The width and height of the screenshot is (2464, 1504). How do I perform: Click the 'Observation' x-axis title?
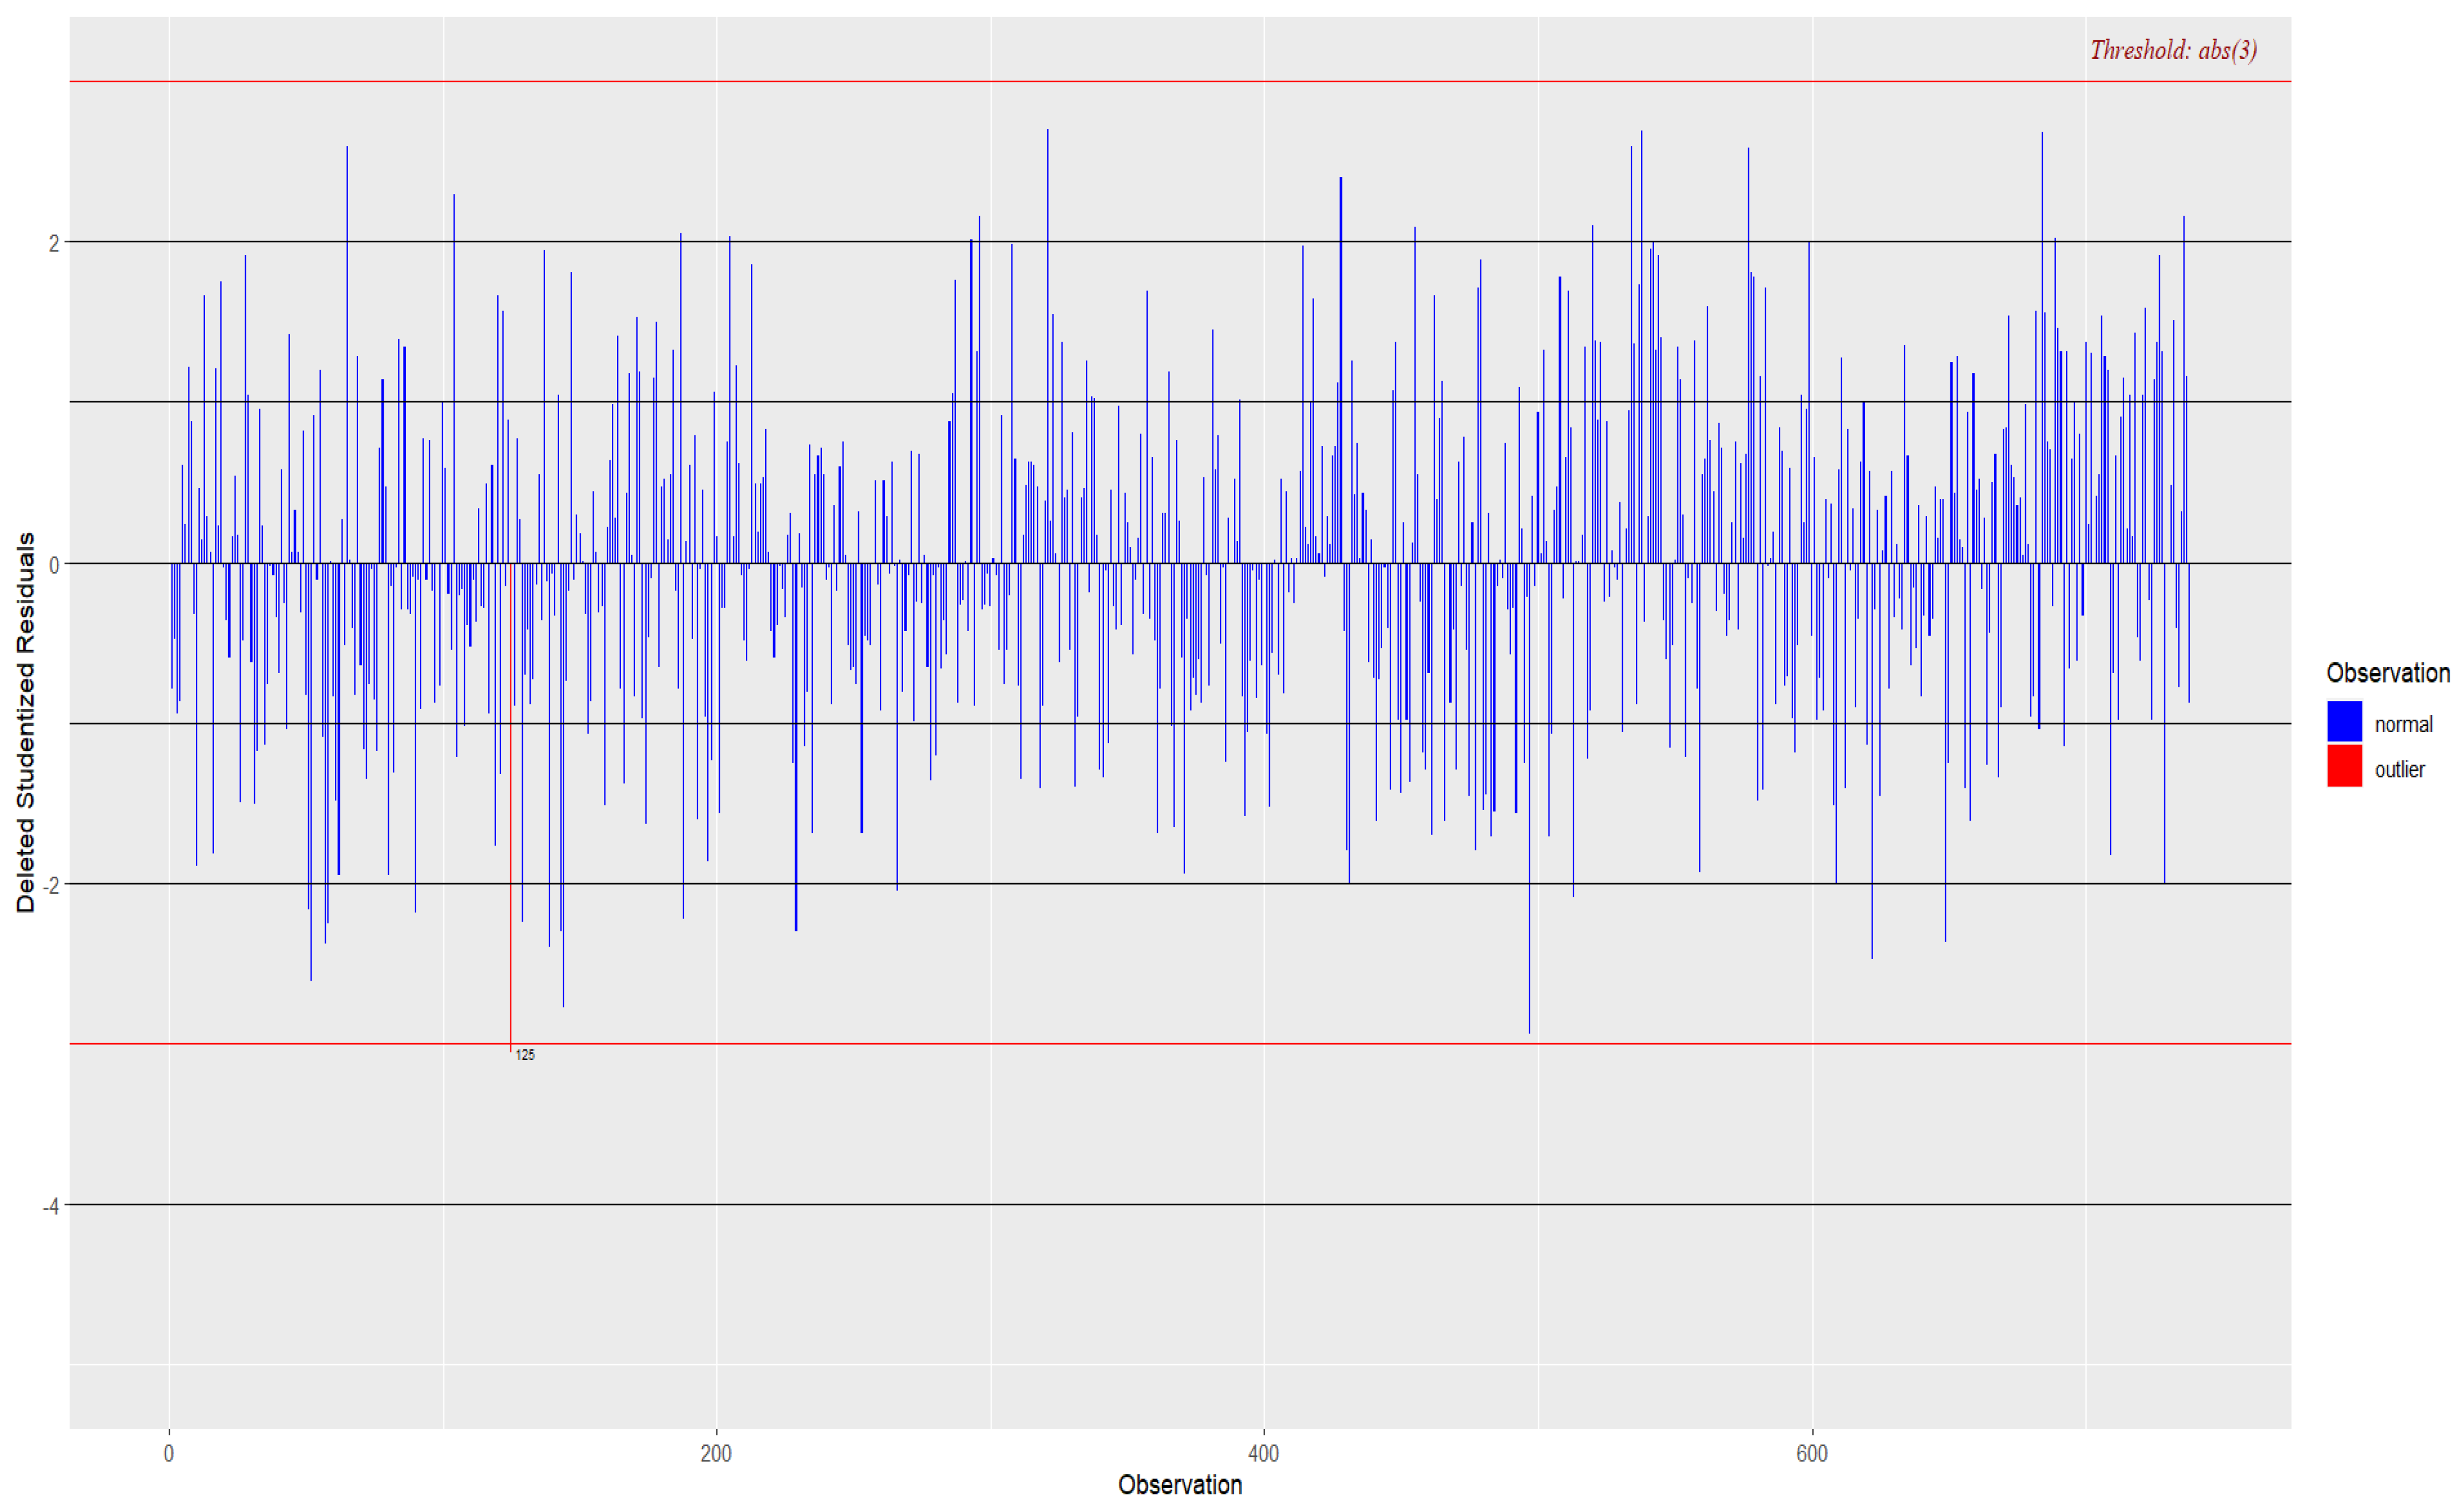(x=1180, y=1485)
